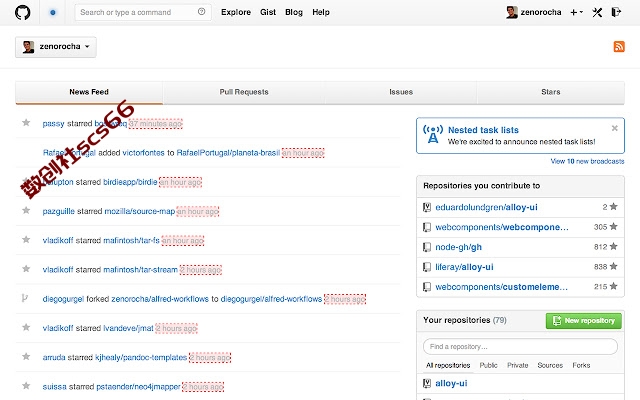Click the New repository button

click(584, 321)
